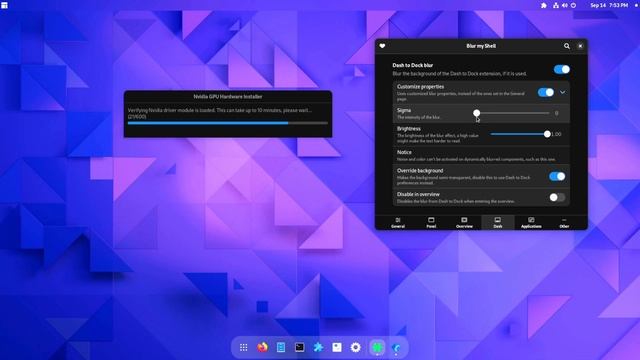Collapse the Customize properties chevron
Screen dimensions: 640x360
[x=562, y=92]
